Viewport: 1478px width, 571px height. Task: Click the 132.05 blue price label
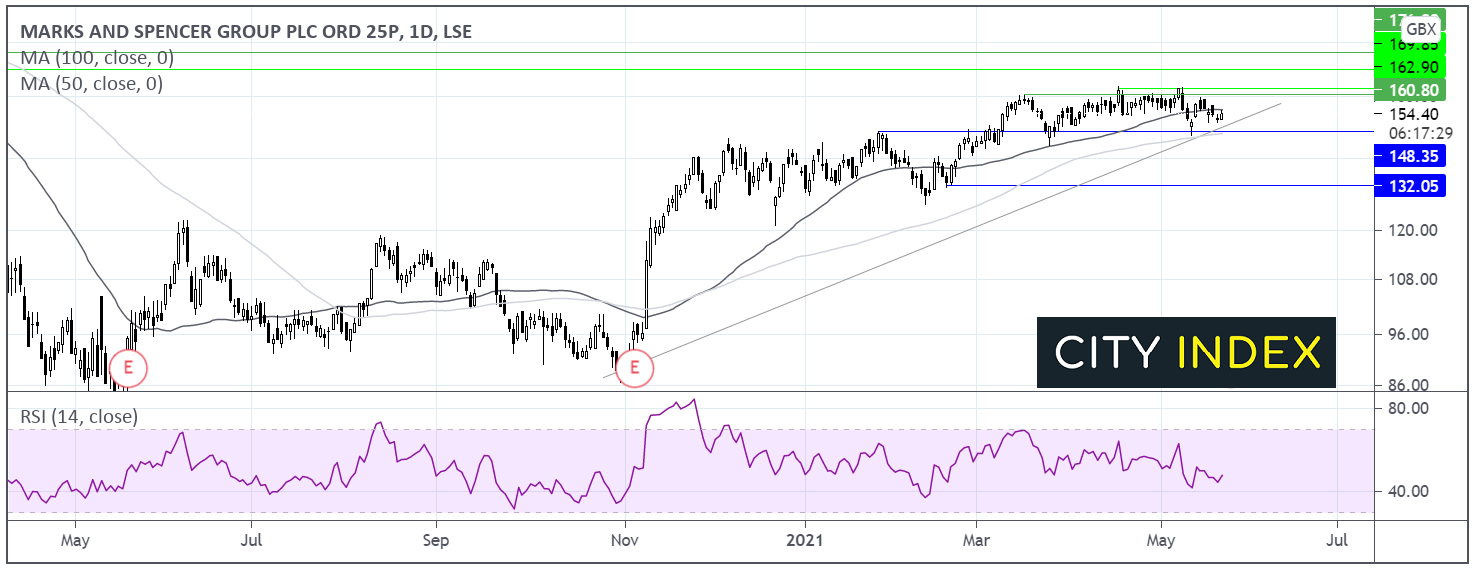(1414, 188)
